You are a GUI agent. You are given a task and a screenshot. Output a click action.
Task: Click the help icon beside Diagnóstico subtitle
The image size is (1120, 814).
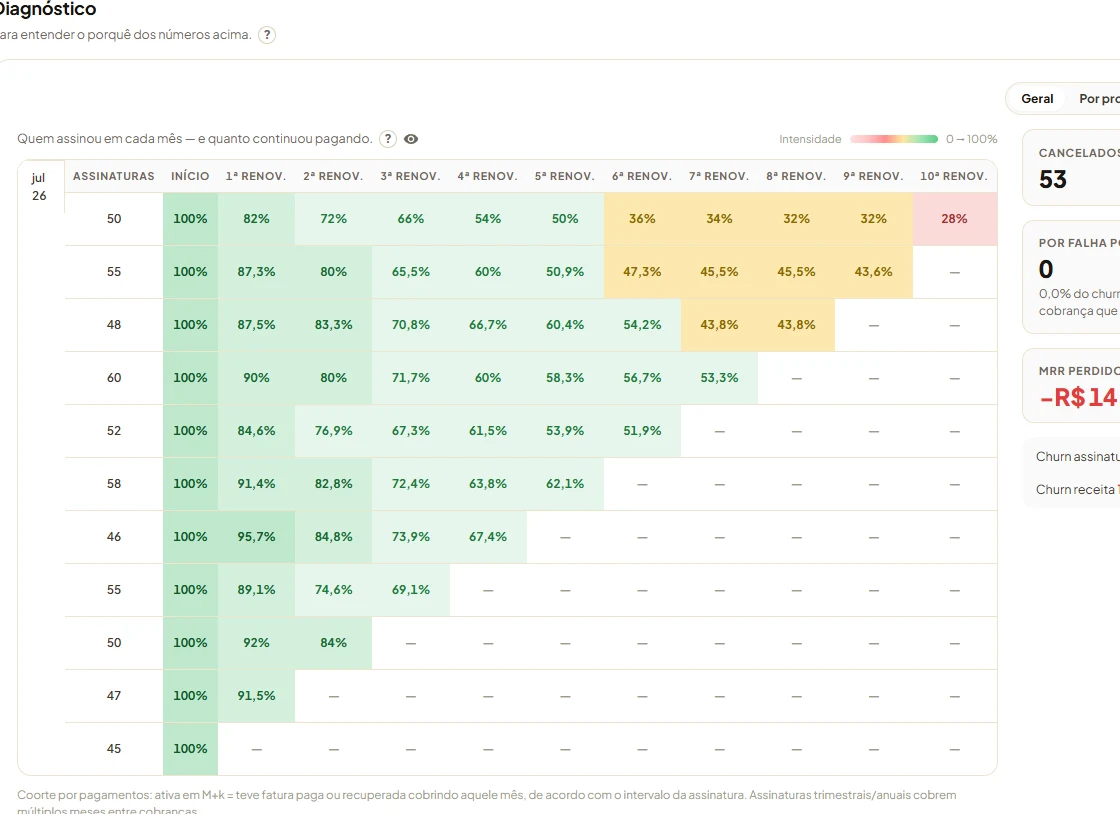tap(267, 35)
